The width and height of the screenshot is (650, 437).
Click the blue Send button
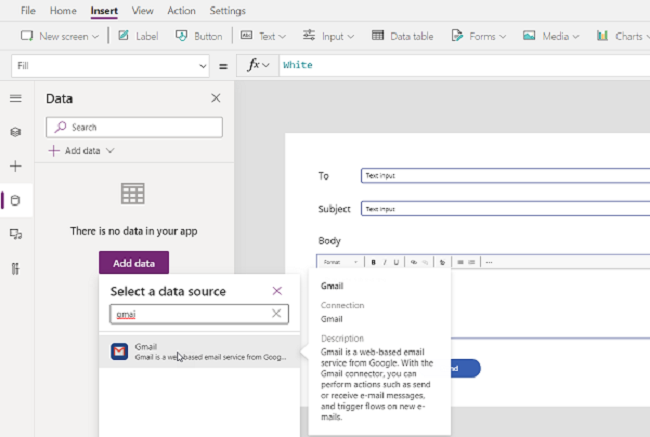coord(466,368)
